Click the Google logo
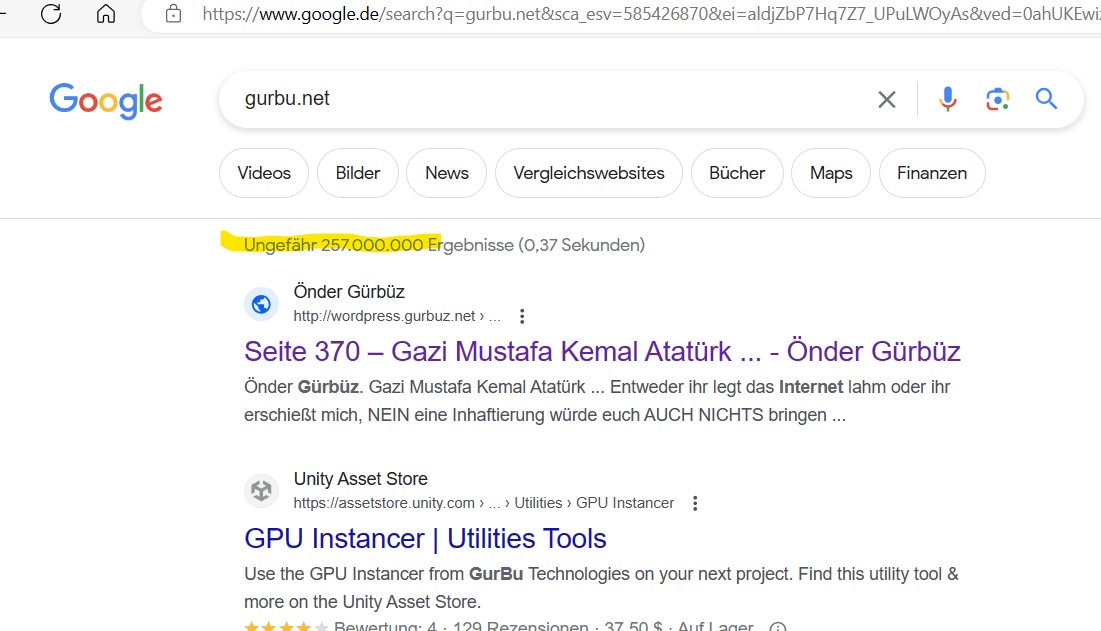The image size is (1101, 631). pos(106,100)
